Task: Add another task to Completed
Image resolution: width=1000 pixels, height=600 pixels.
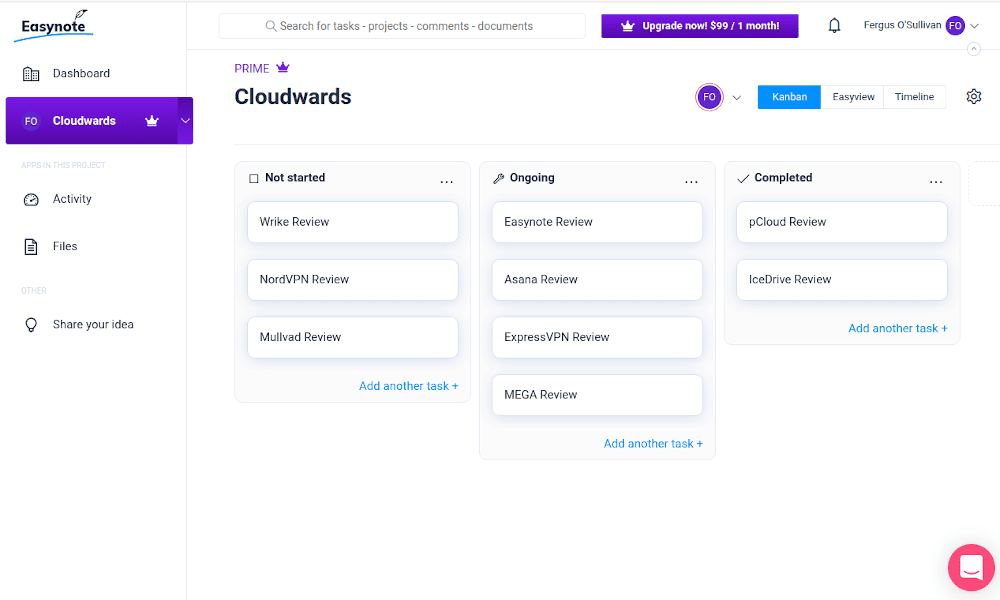Action: 897,328
